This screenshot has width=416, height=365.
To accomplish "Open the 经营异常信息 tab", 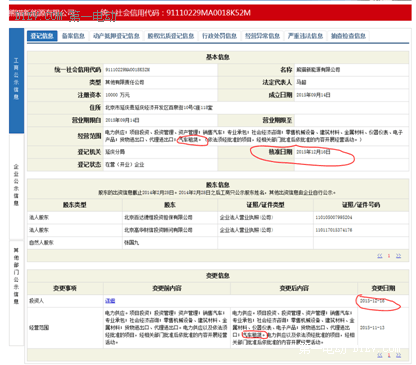I will point(263,36).
